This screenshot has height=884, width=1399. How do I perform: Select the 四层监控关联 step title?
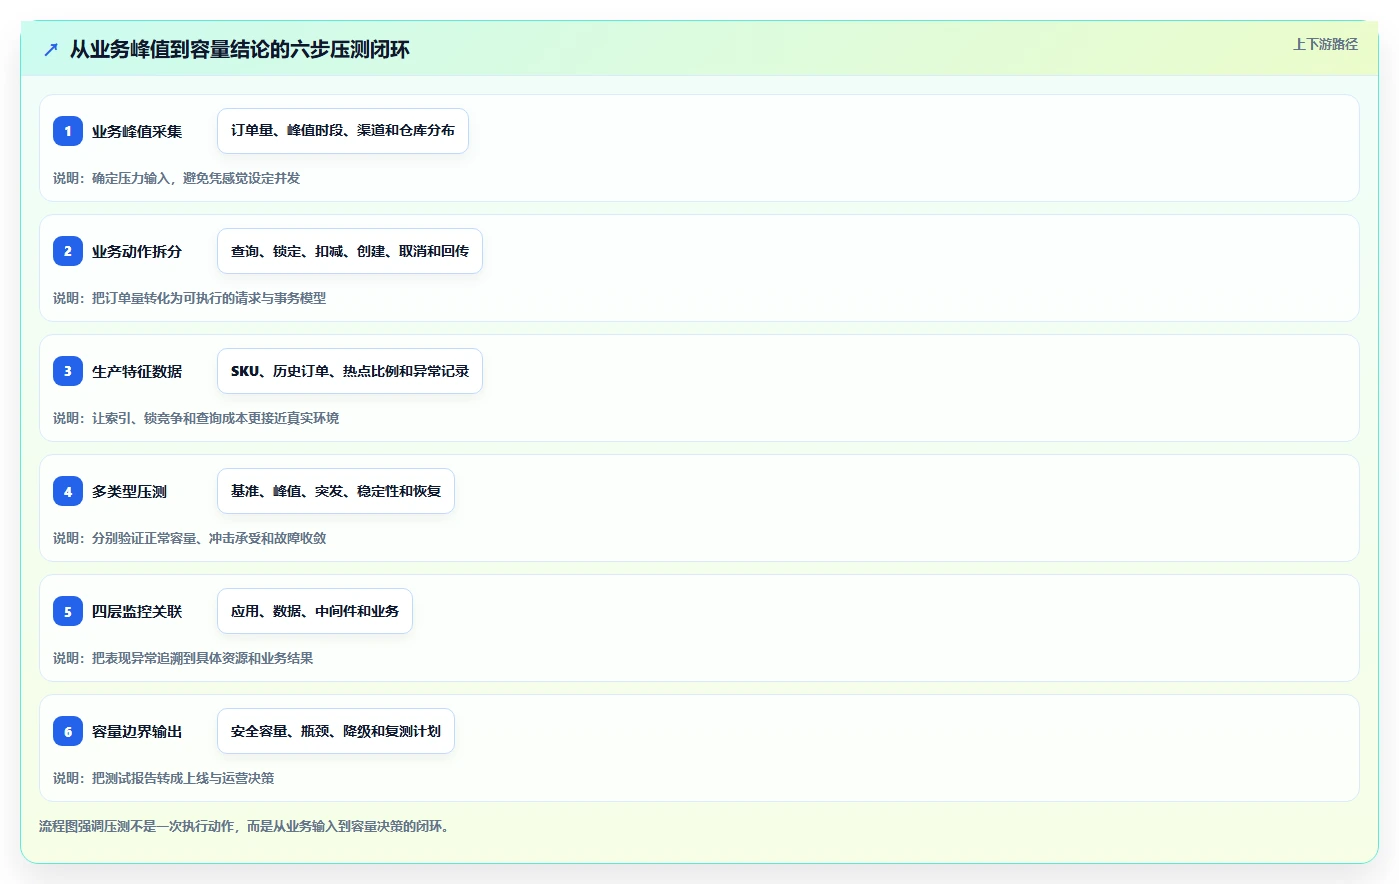(137, 611)
